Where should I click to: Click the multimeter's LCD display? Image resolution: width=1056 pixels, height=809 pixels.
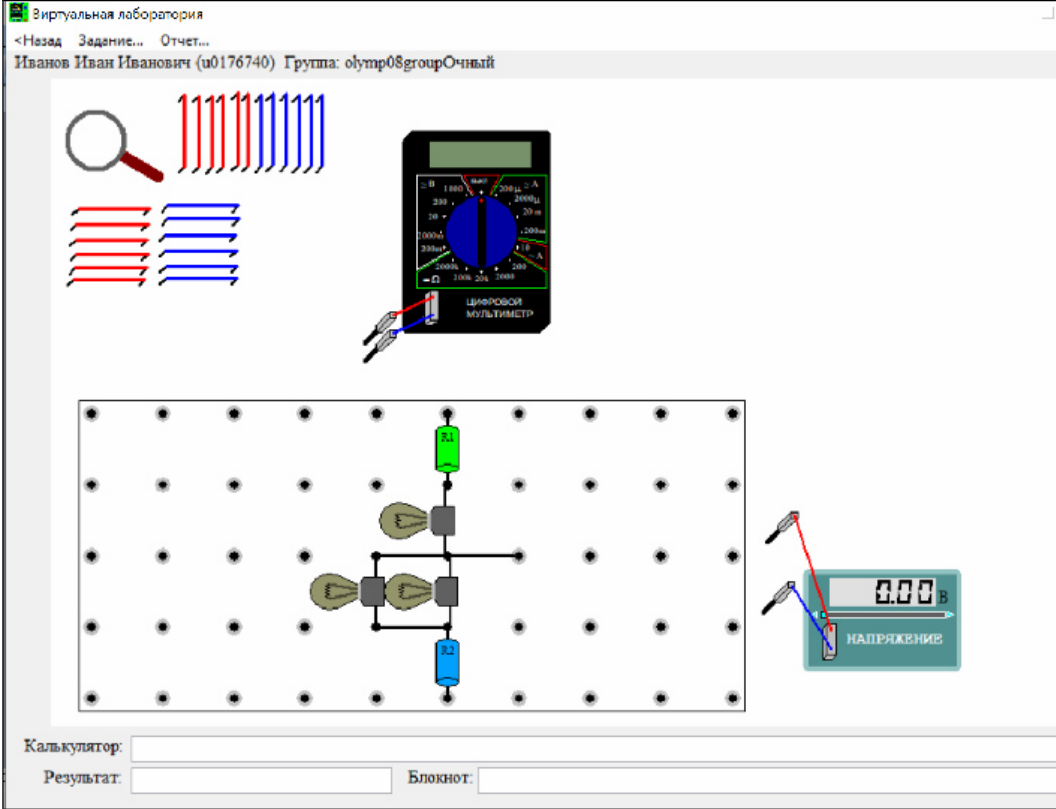(480, 154)
